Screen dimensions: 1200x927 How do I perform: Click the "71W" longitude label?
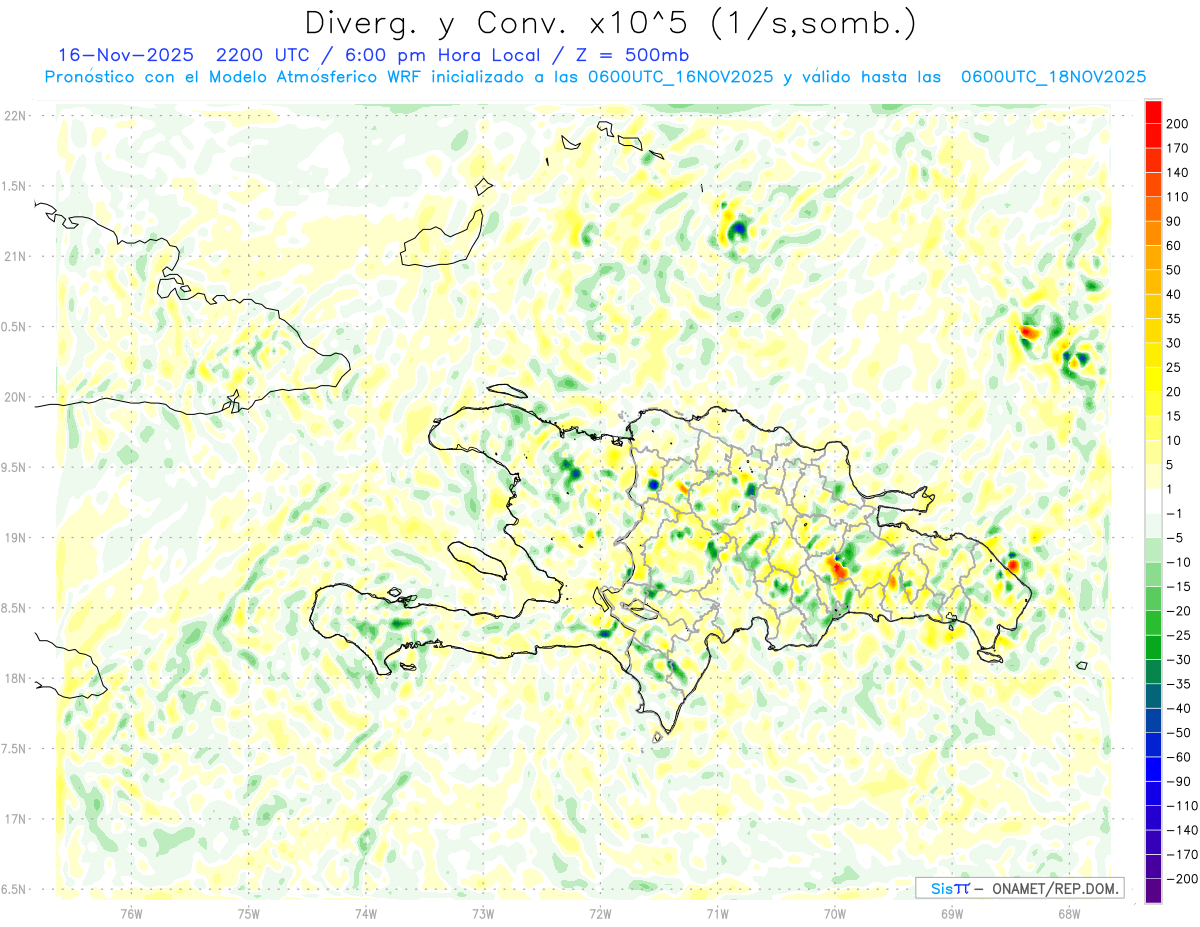717,912
